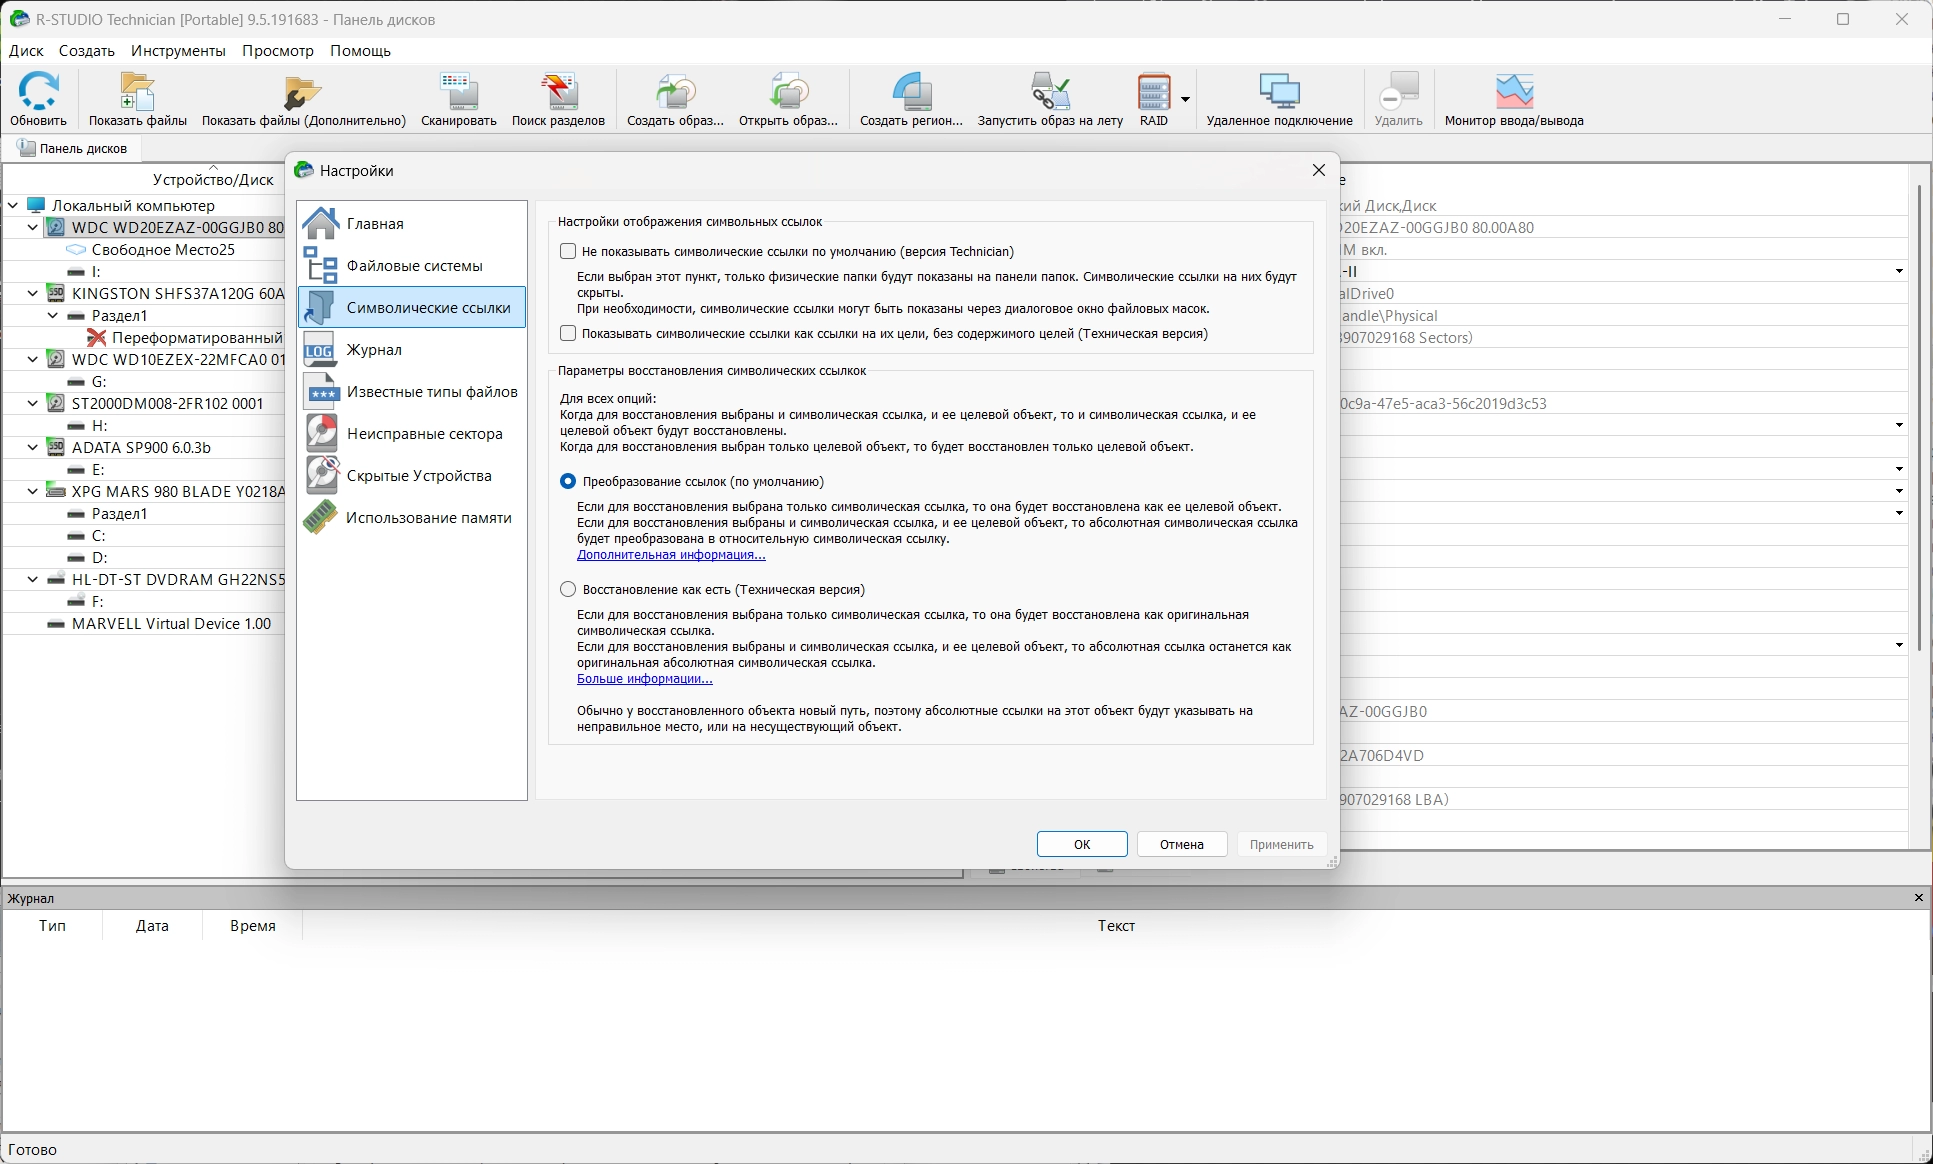Open Memory Usage (Использование памяти) settings page
The image size is (1933, 1164).
[428, 517]
